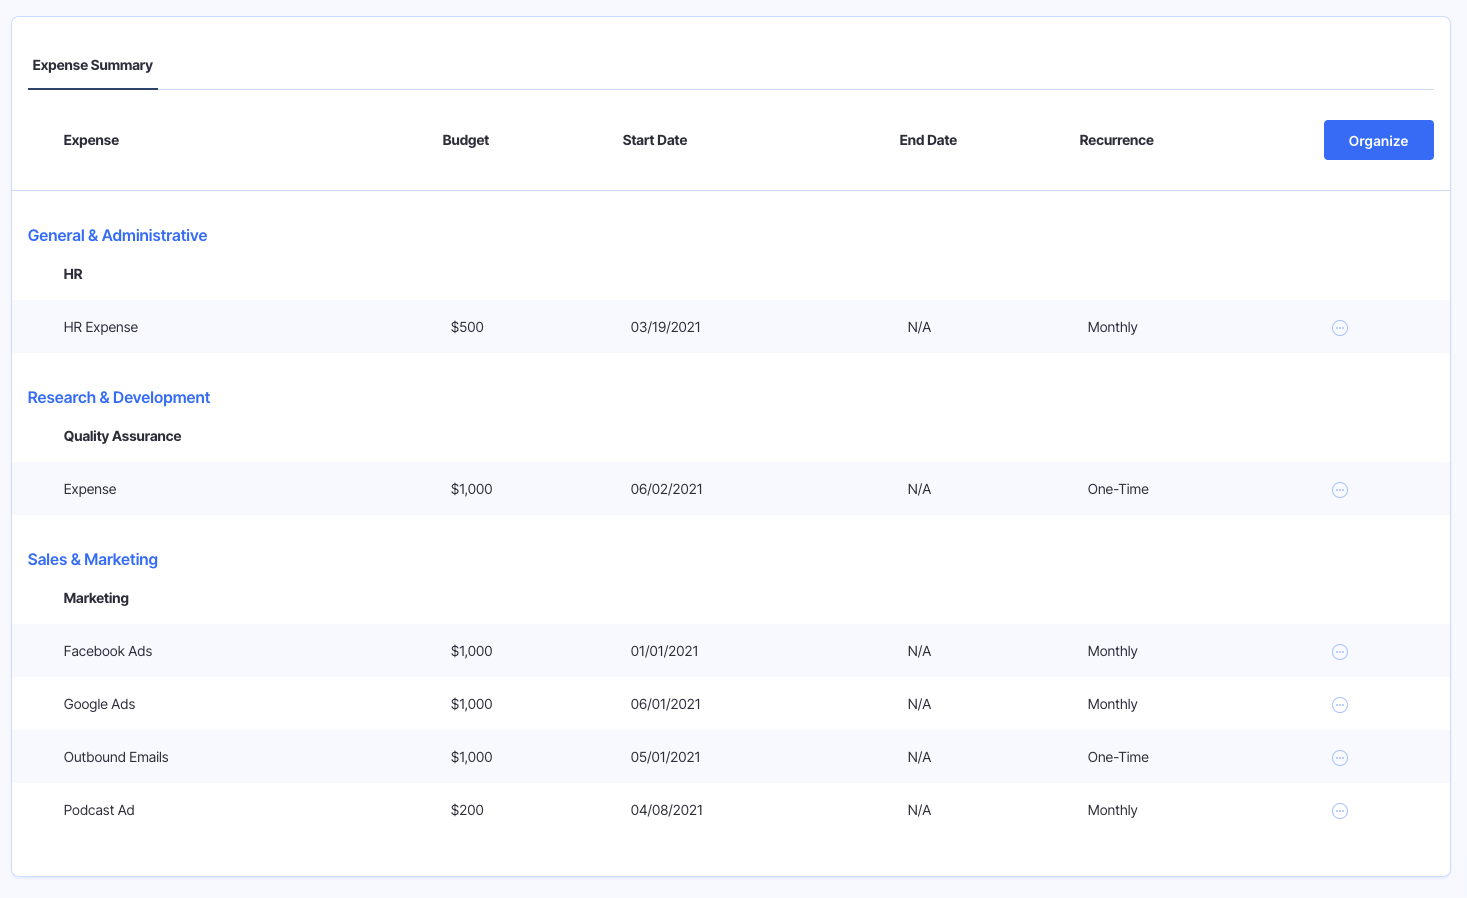This screenshot has height=898, width=1467.
Task: Sort by the Budget column header
Action: 465,140
